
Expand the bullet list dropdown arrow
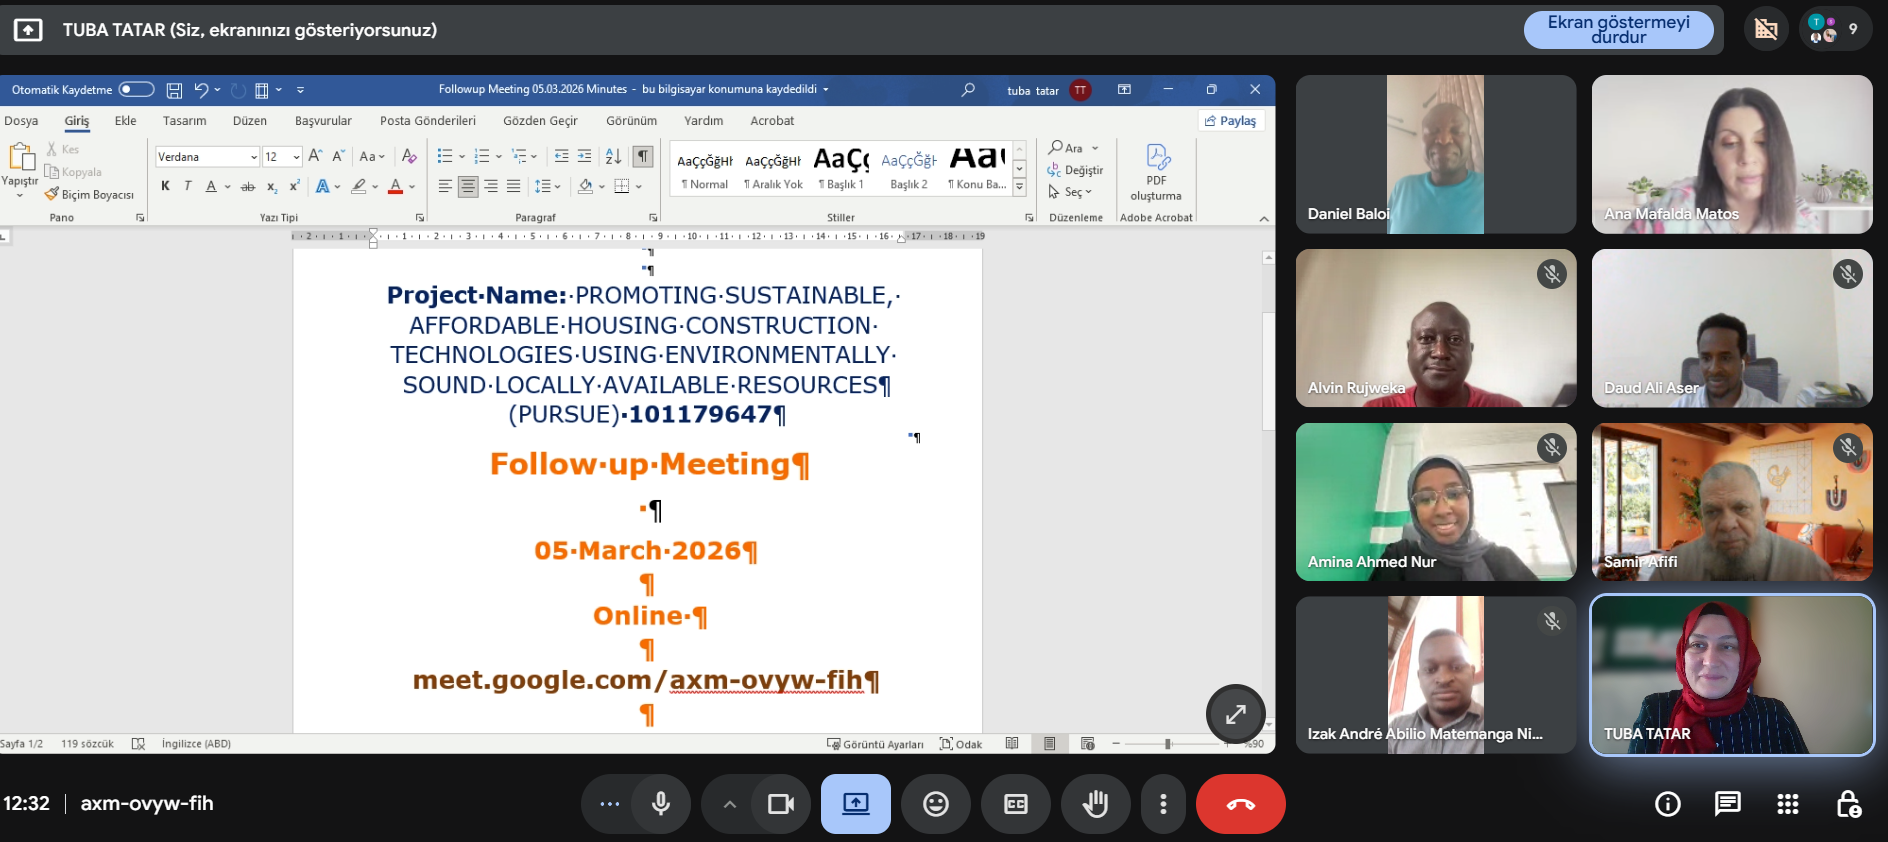[x=462, y=157]
